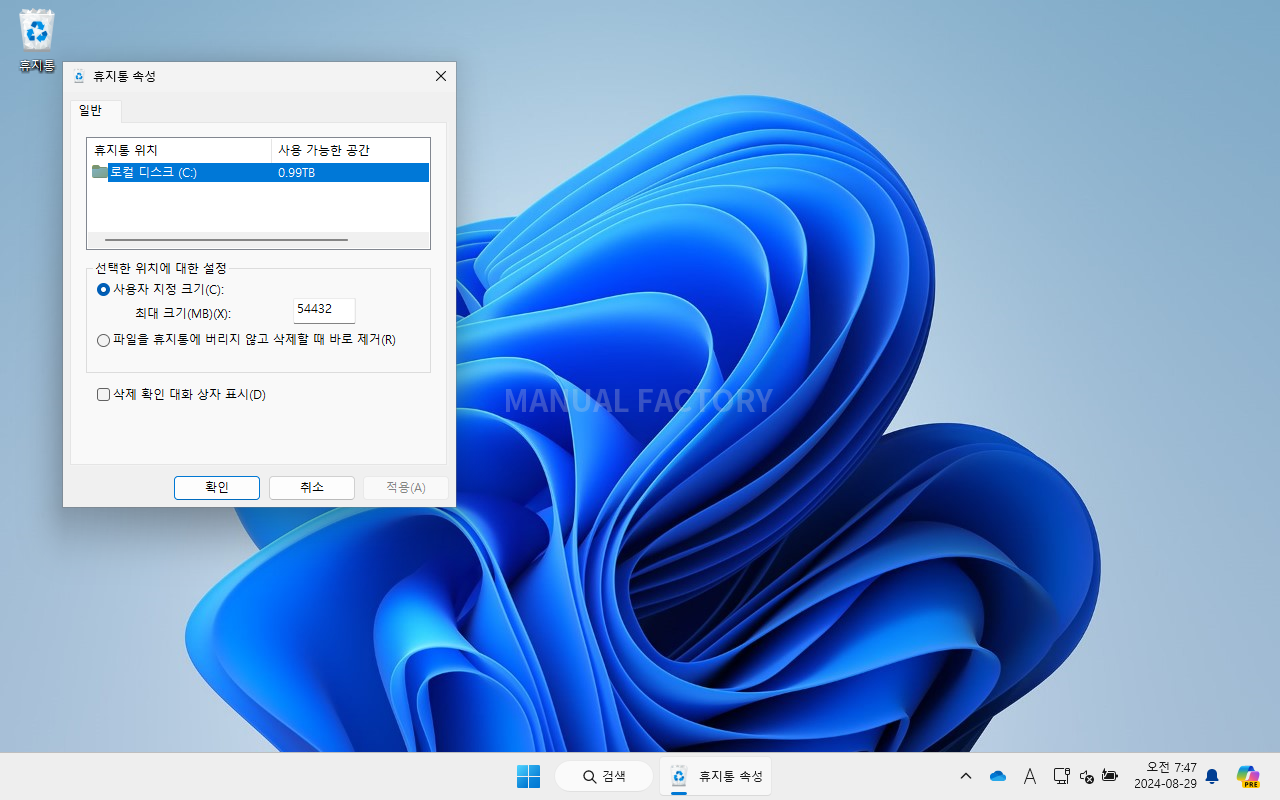Confirm with the 확인 button
Viewport: 1280px width, 800px height.
click(x=217, y=487)
